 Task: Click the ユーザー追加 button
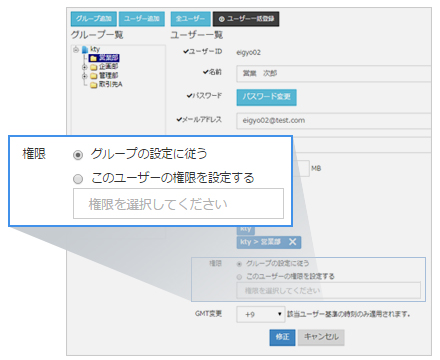pyautogui.click(x=142, y=19)
